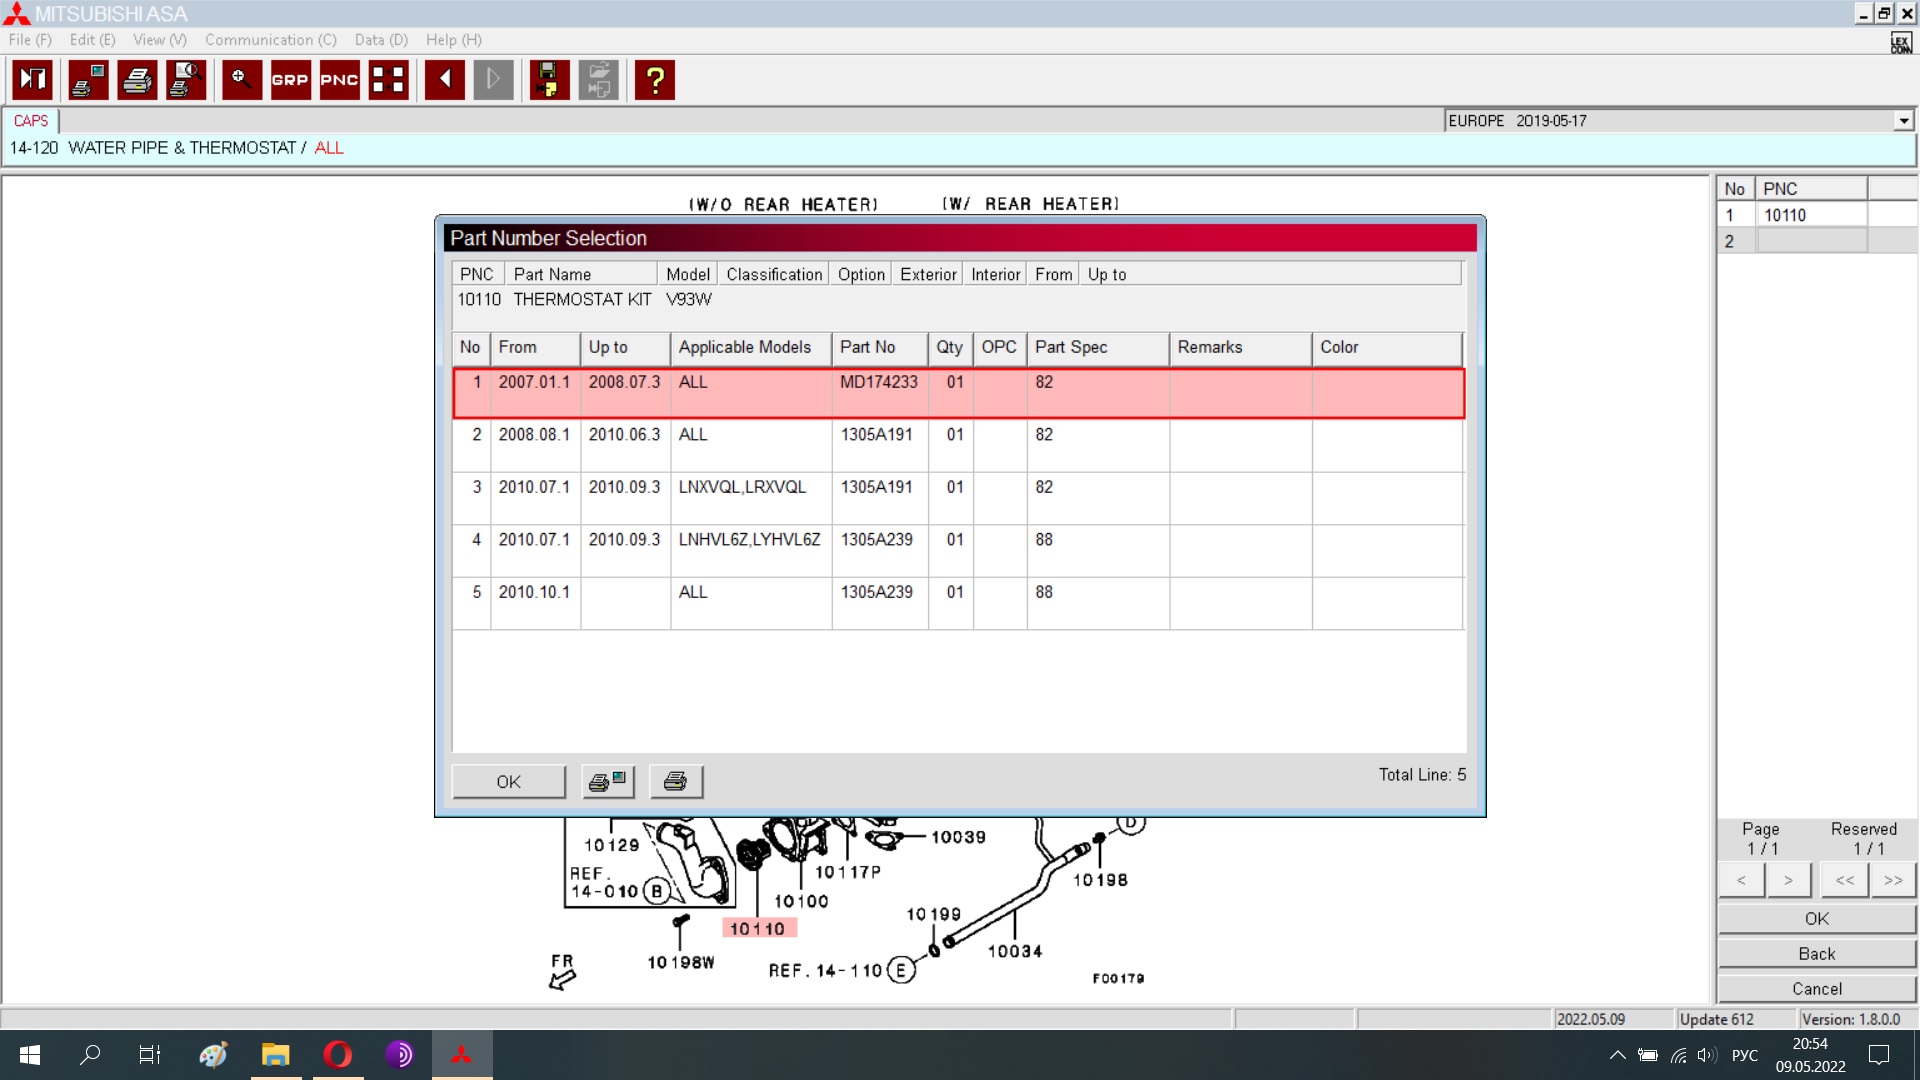Click the zoom magnifier tool
The image size is (1920, 1080).
pyautogui.click(x=241, y=80)
